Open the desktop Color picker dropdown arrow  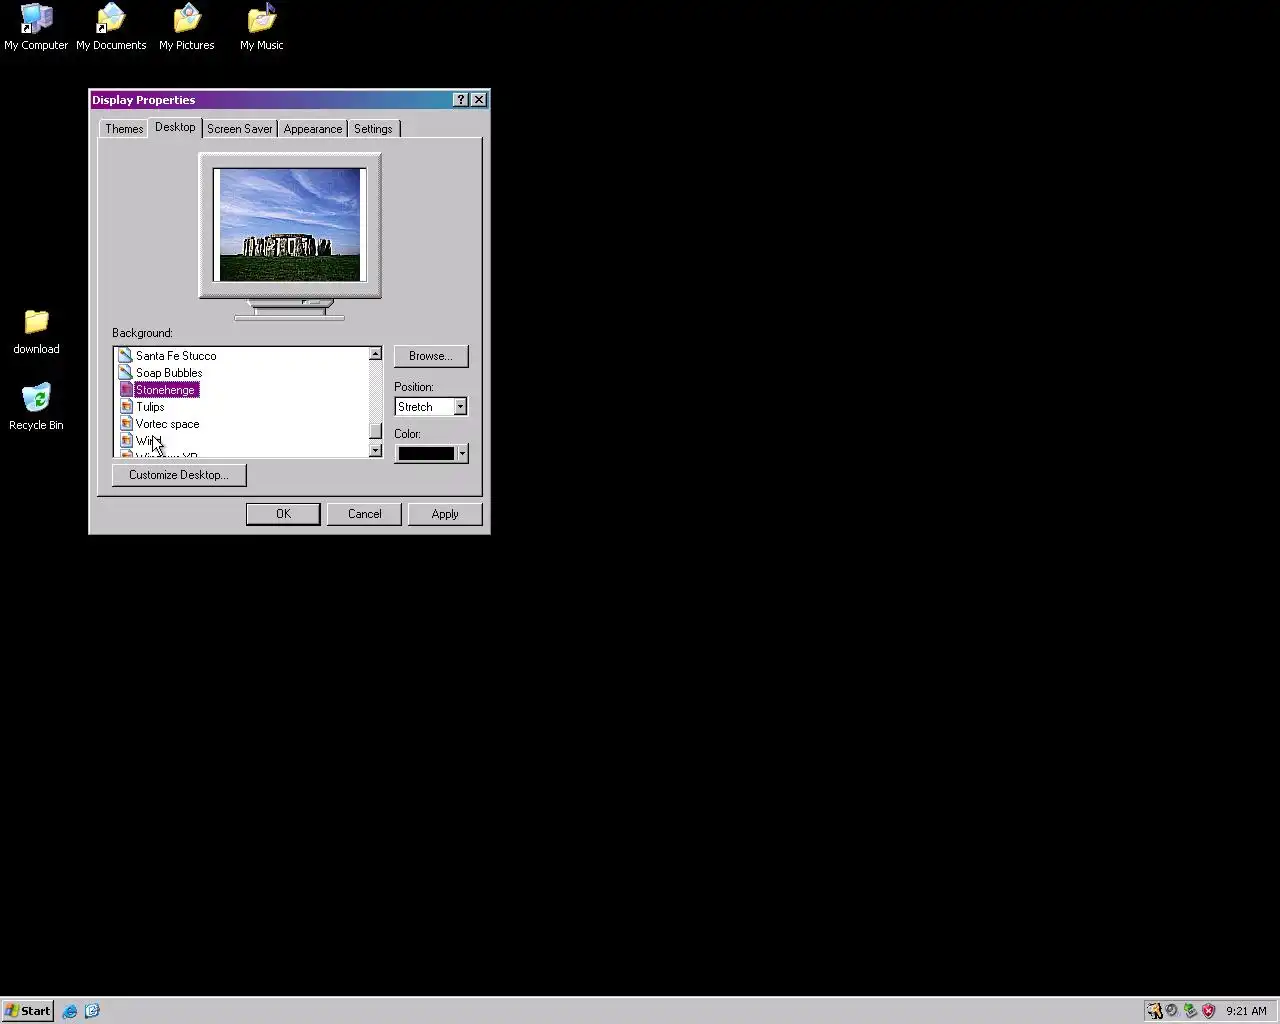pyautogui.click(x=462, y=454)
